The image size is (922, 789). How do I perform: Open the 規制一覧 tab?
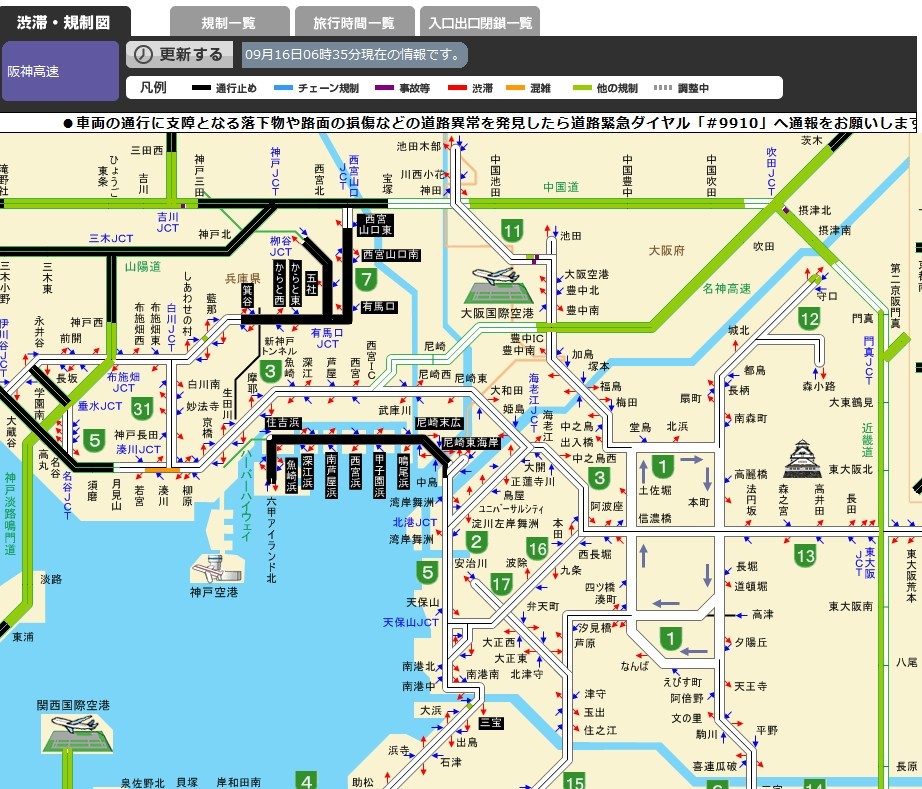tap(228, 22)
